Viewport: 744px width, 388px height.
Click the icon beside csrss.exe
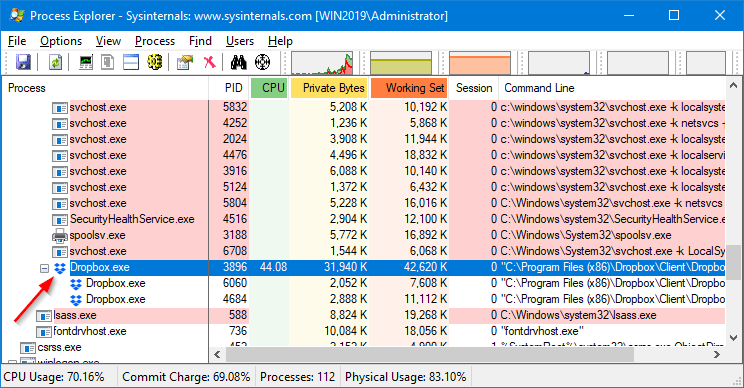click(x=28, y=348)
